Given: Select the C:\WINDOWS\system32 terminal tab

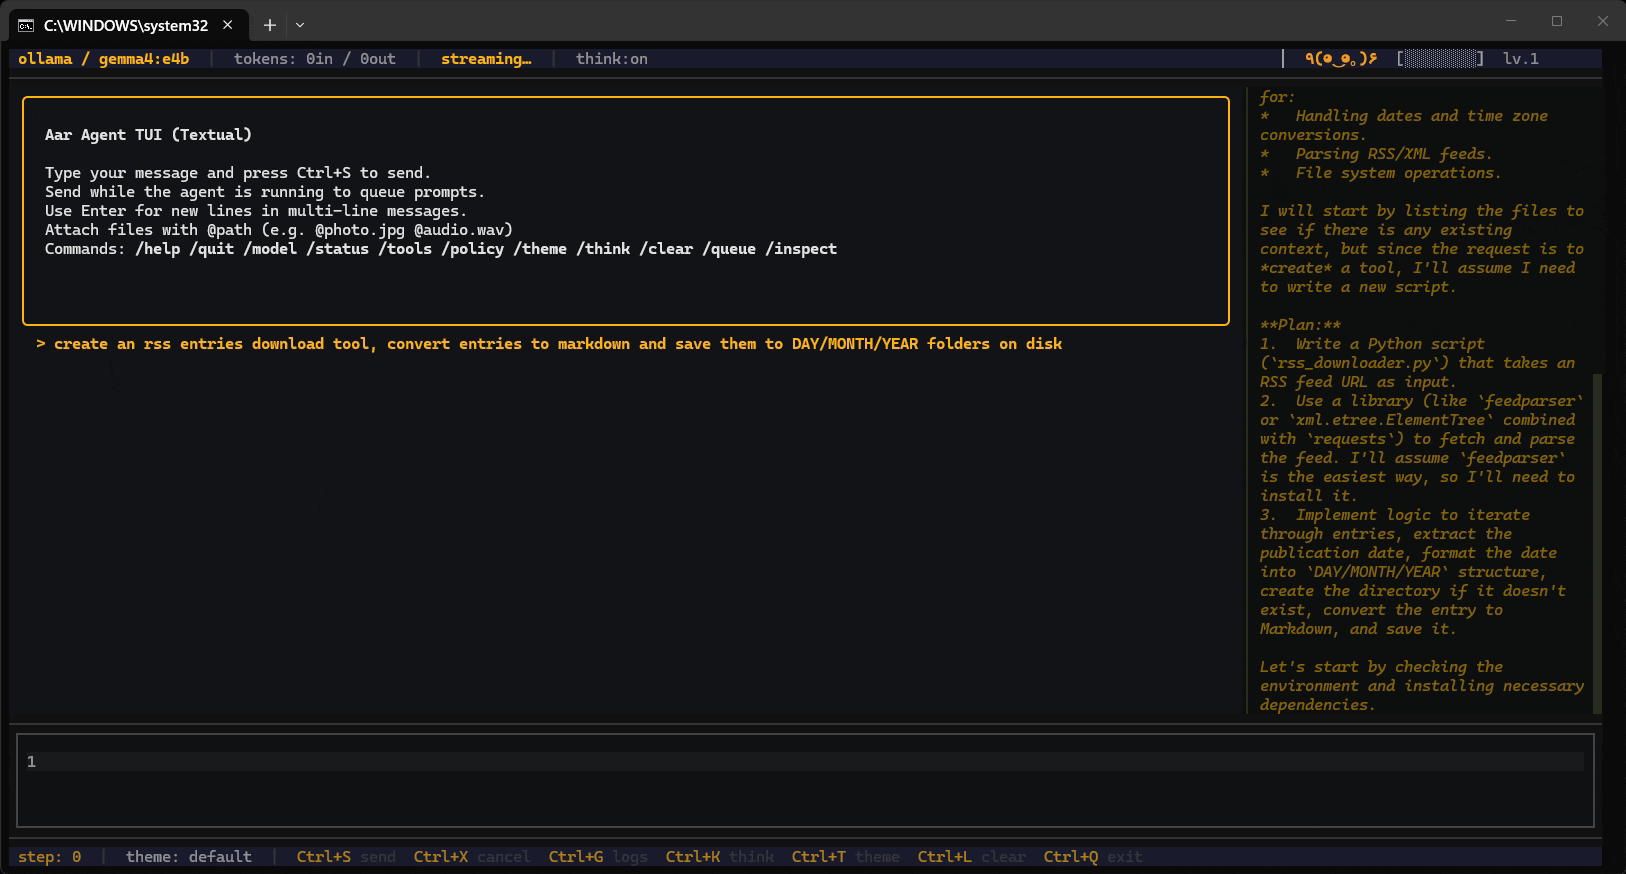Looking at the screenshot, I should click(x=128, y=25).
